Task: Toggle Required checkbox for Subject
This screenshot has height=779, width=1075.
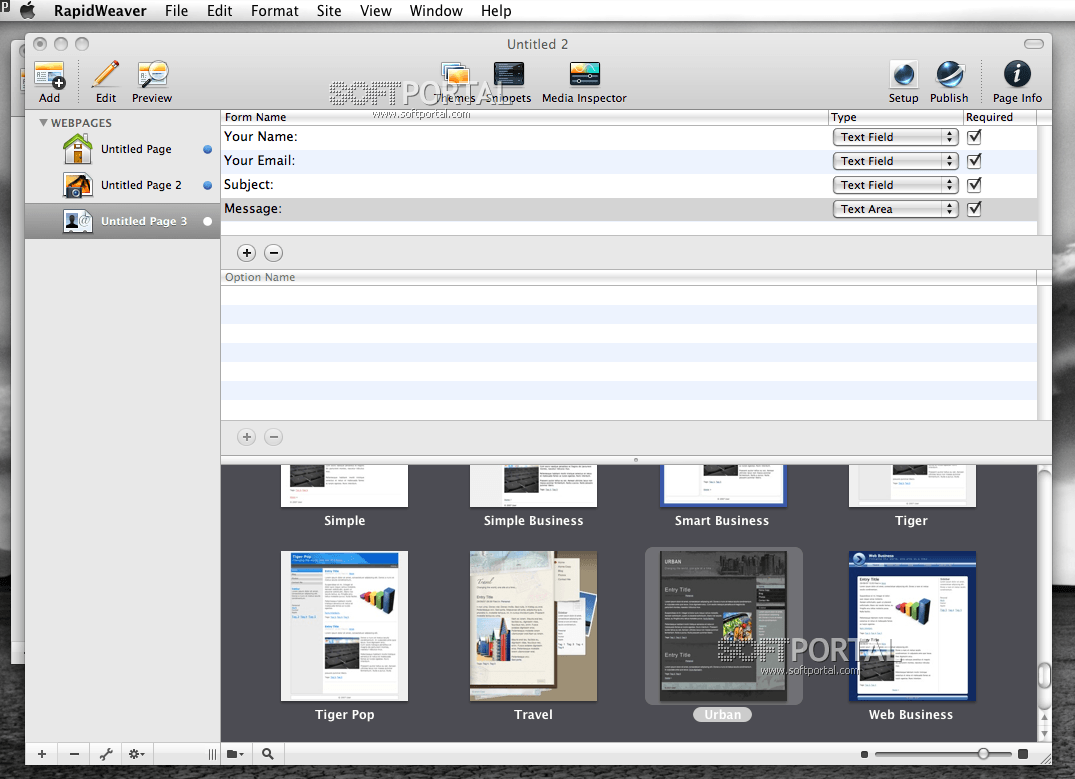Action: coord(974,185)
